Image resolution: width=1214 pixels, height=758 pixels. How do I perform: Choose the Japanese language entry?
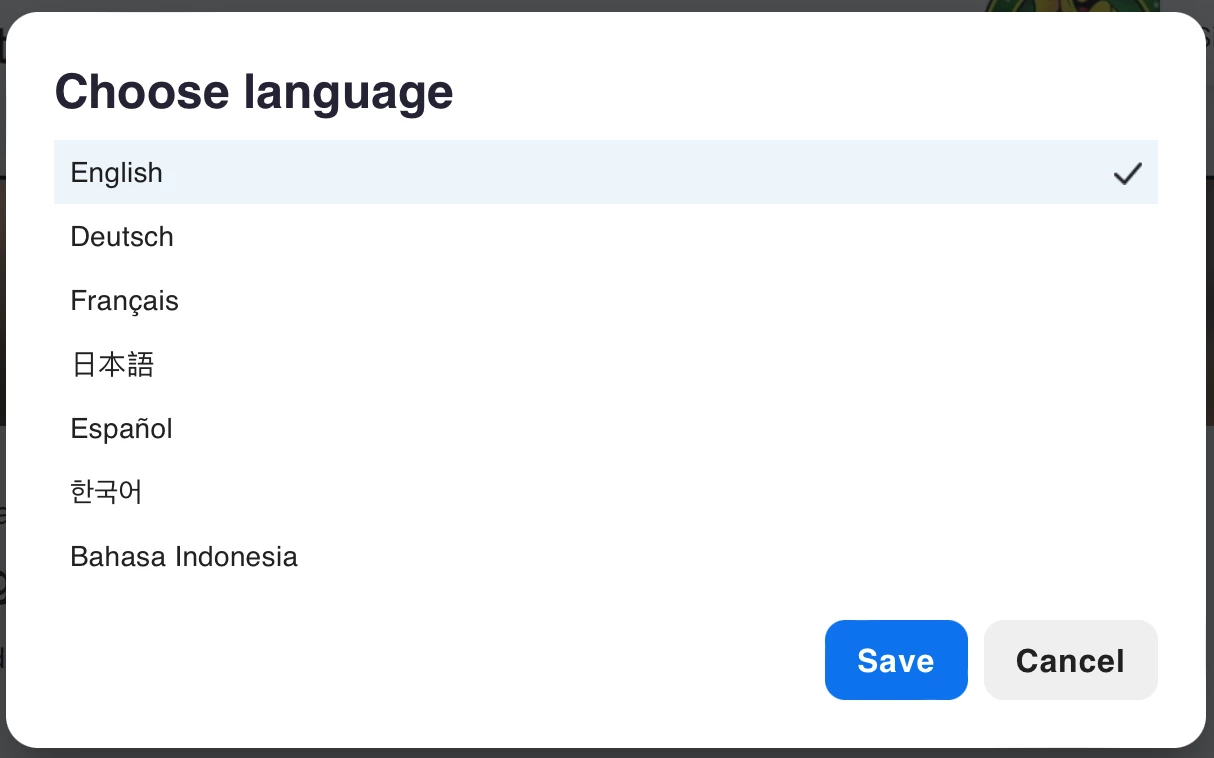coord(606,364)
